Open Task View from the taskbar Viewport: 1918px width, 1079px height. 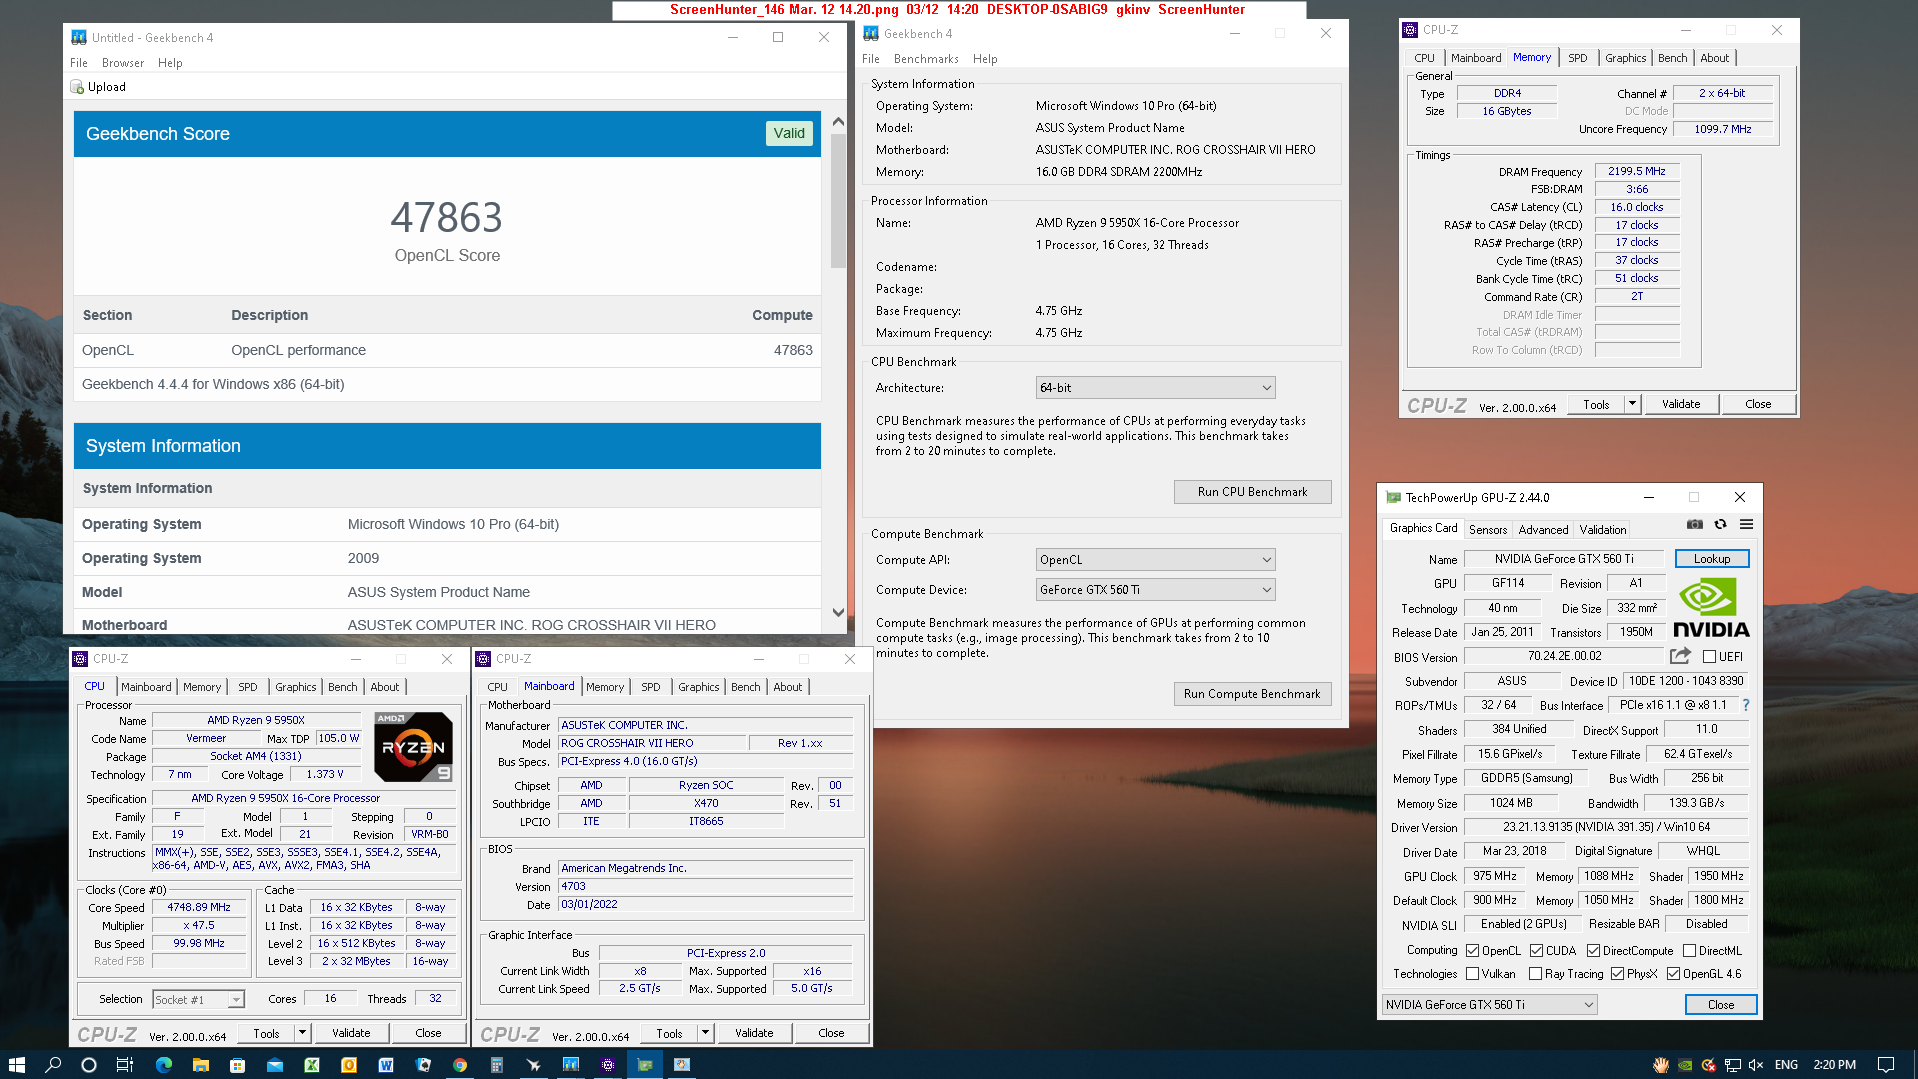125,1065
